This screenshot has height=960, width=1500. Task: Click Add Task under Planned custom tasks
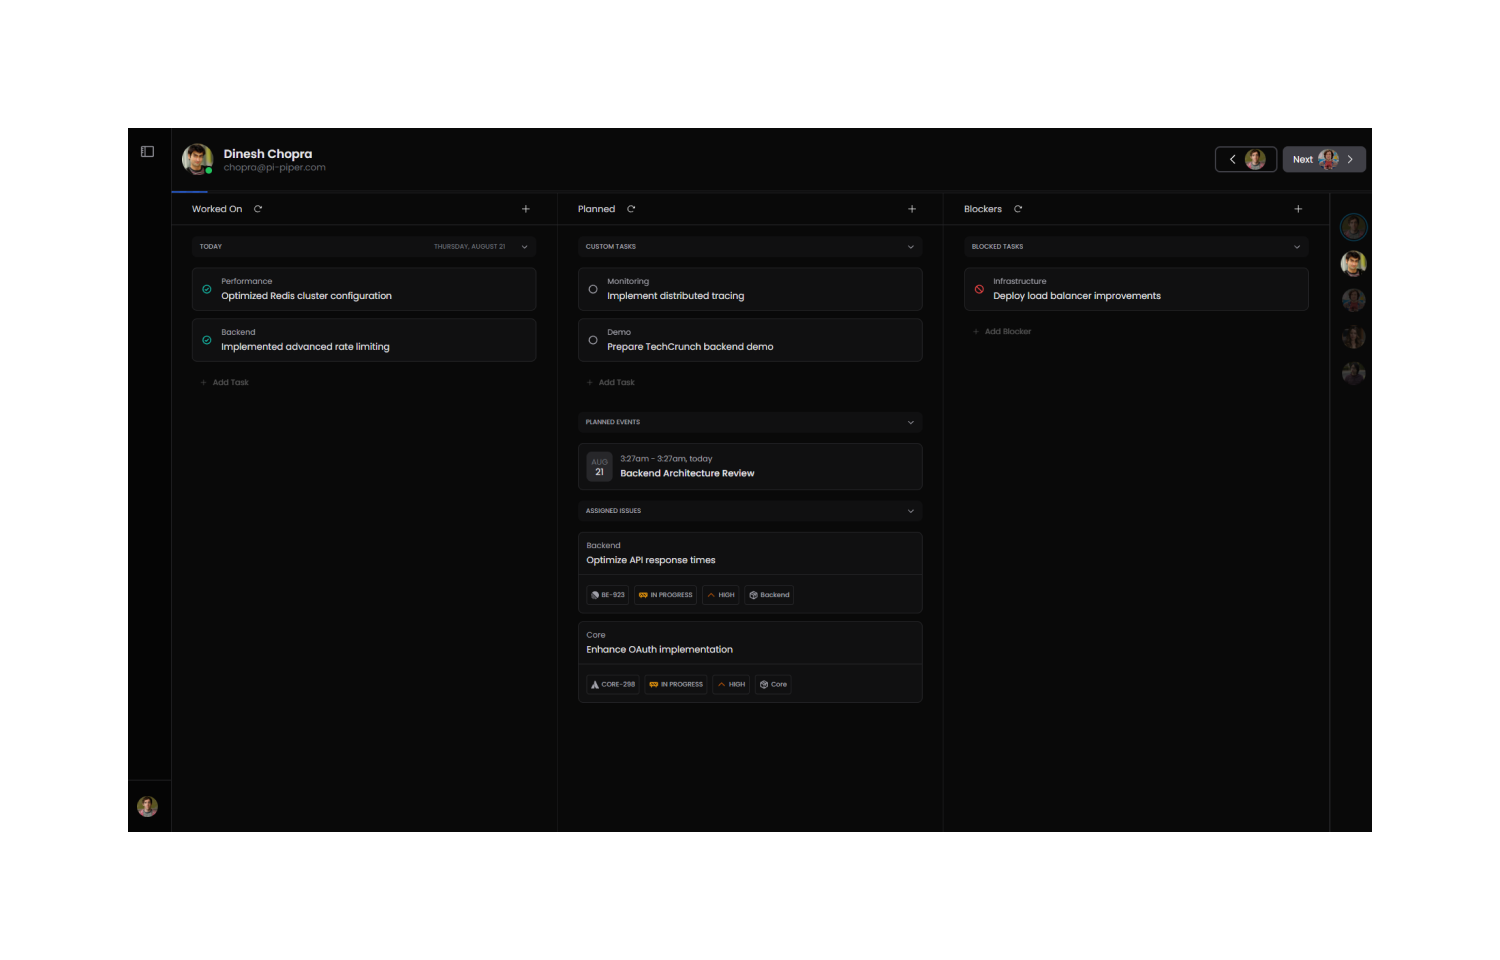[611, 383]
